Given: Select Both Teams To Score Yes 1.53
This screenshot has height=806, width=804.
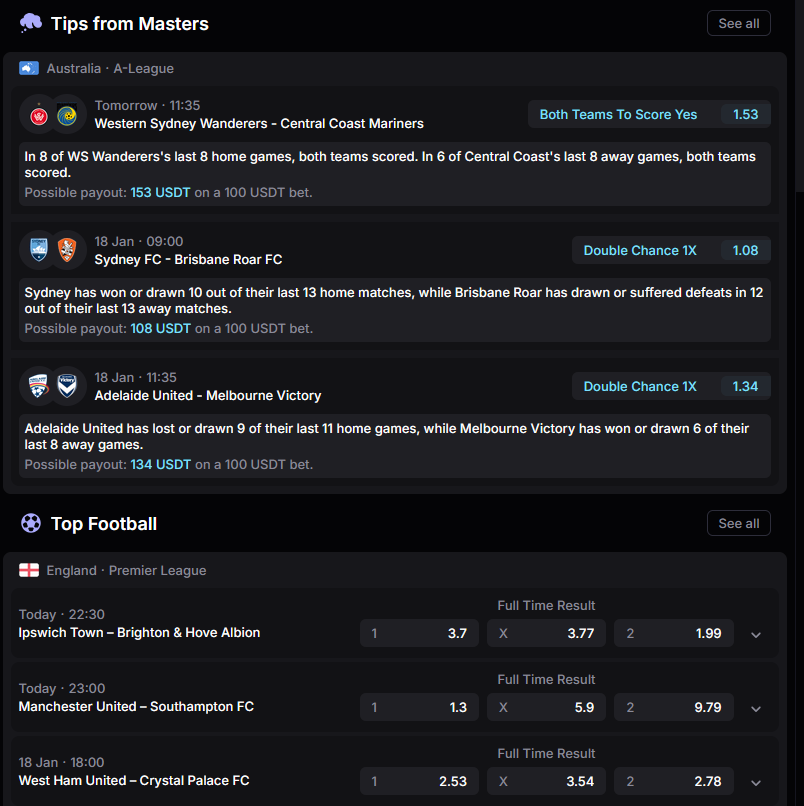Looking at the screenshot, I should 649,114.
